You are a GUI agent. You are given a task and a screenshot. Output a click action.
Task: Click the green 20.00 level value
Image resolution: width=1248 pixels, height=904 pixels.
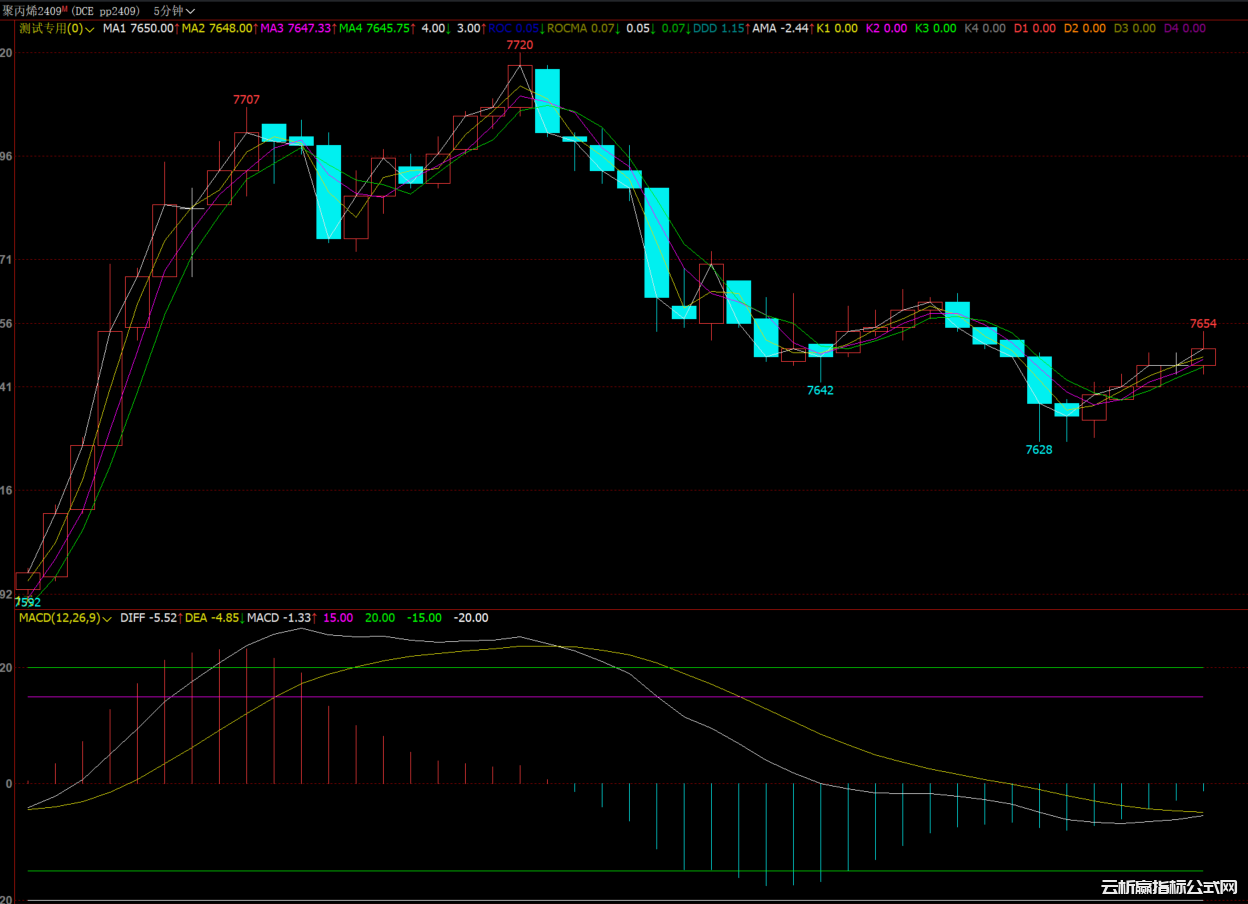[x=381, y=618]
